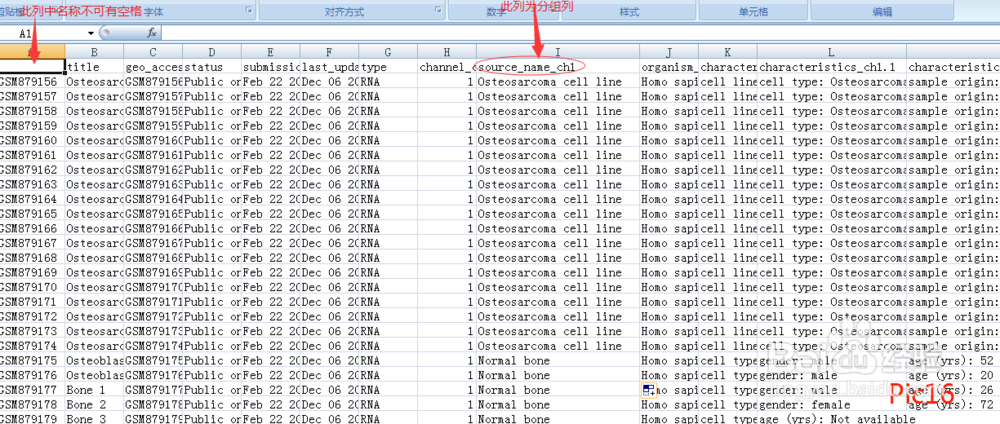This screenshot has width=1000, height=424.
Task: Select cell GSM879170 in column A
Action: [33, 287]
